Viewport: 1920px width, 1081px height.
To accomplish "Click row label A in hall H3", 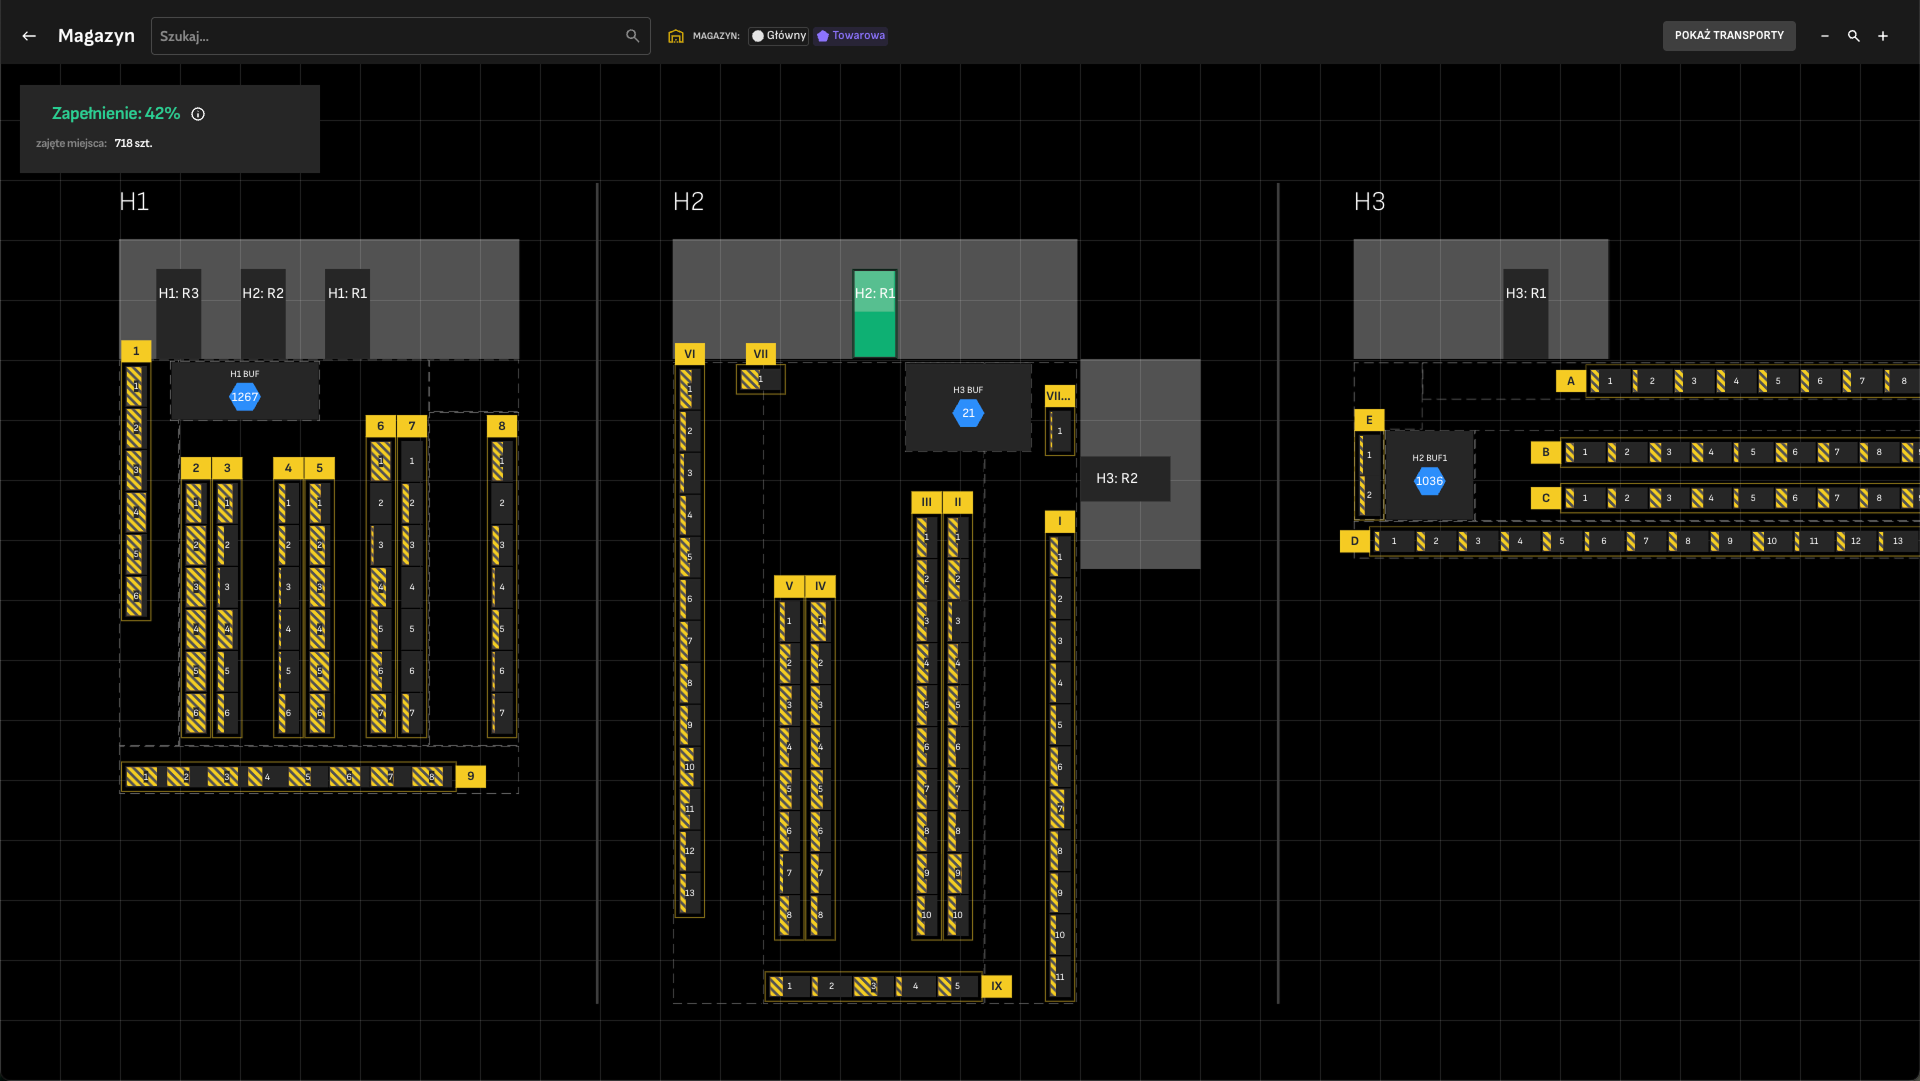I will pyautogui.click(x=1571, y=381).
